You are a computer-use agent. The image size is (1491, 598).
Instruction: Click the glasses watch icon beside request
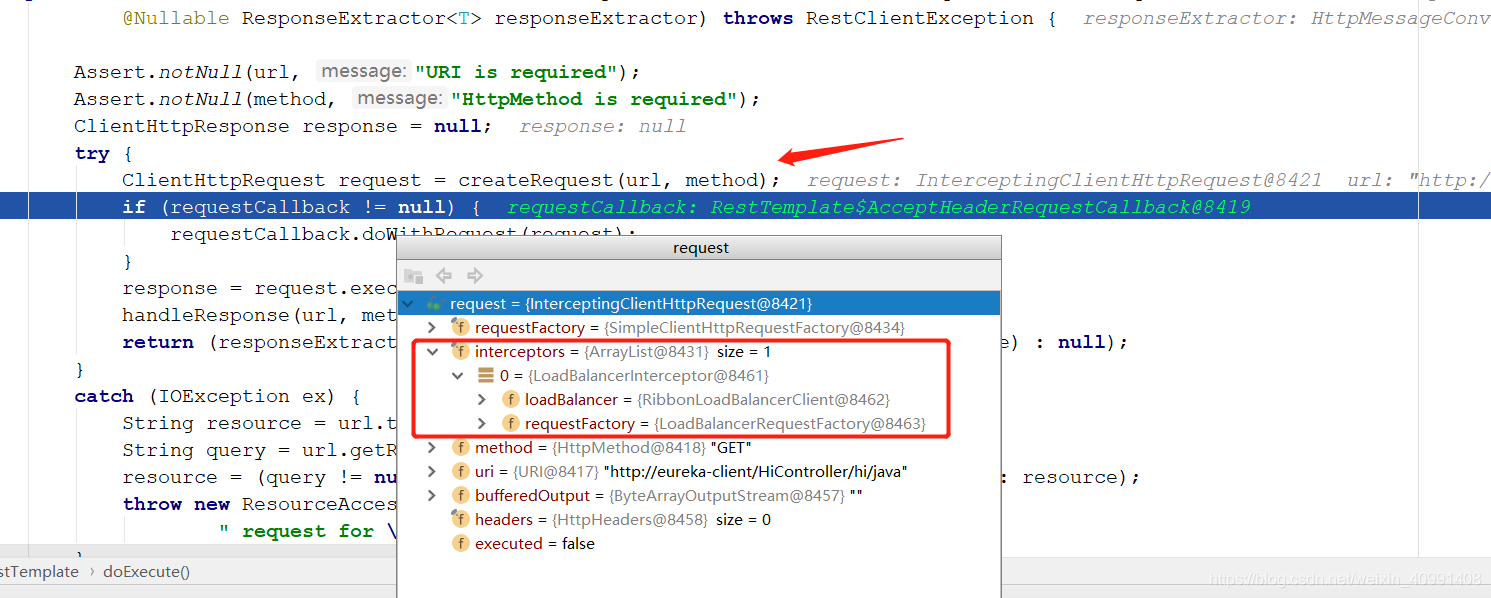click(x=434, y=303)
